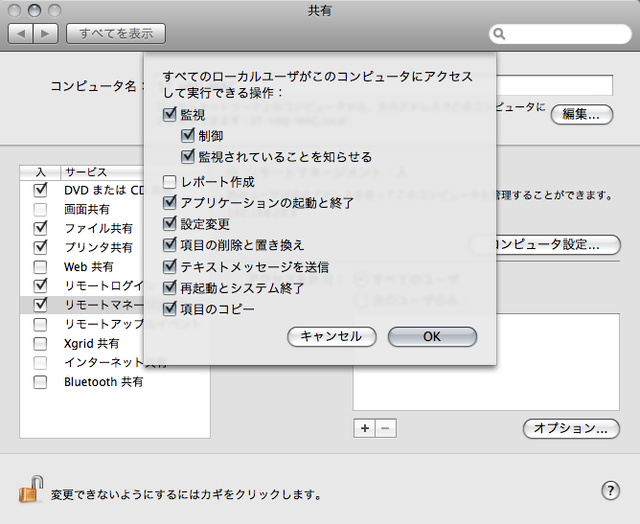Click the すべてを表示 toolbar button
640x524 pixels.
point(116,34)
